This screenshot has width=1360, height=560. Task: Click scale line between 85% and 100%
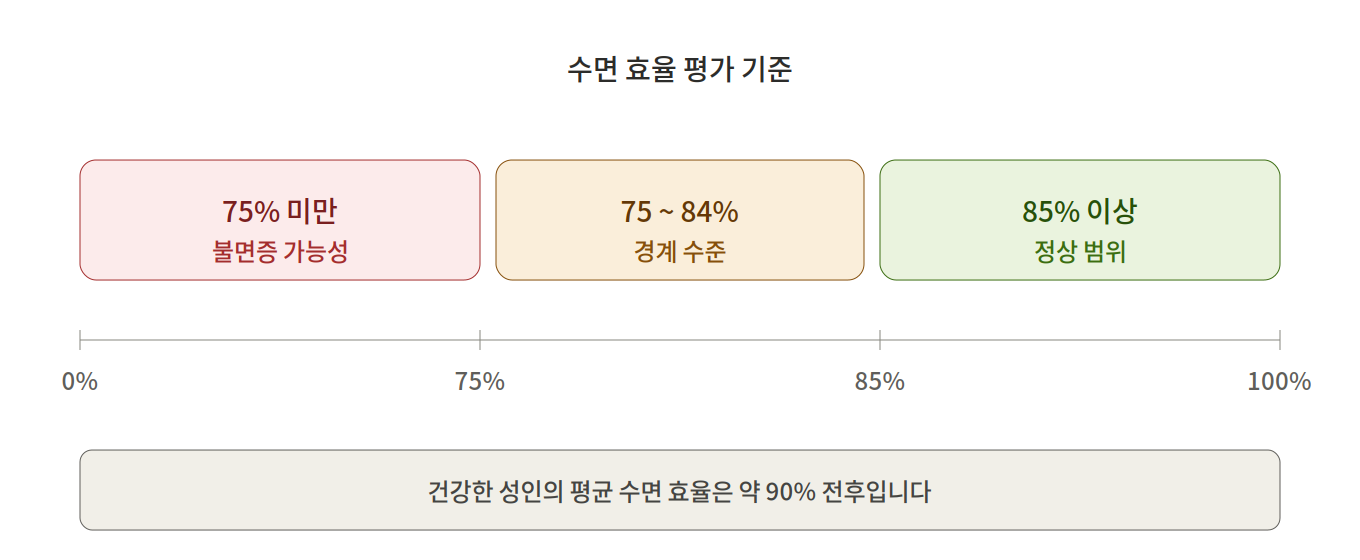coord(1080,340)
